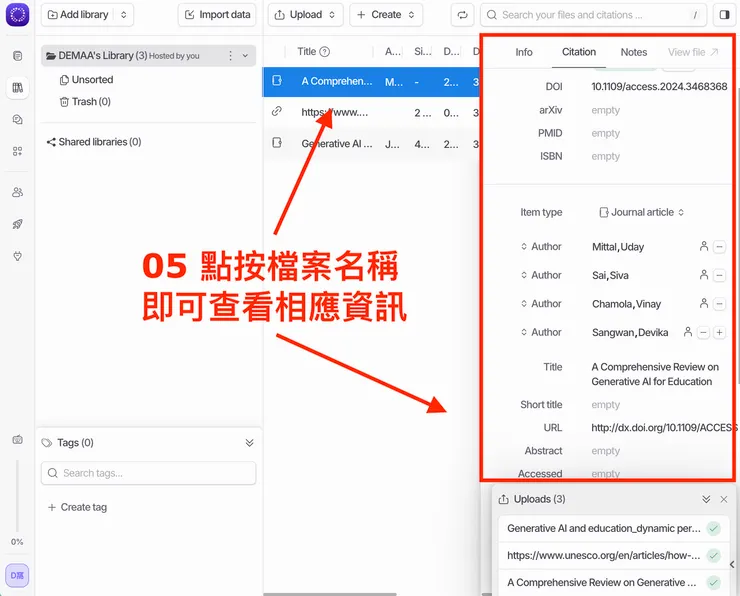This screenshot has width=740, height=596.
Task: Collapse the Tags panel double chevron
Action: (x=250, y=443)
